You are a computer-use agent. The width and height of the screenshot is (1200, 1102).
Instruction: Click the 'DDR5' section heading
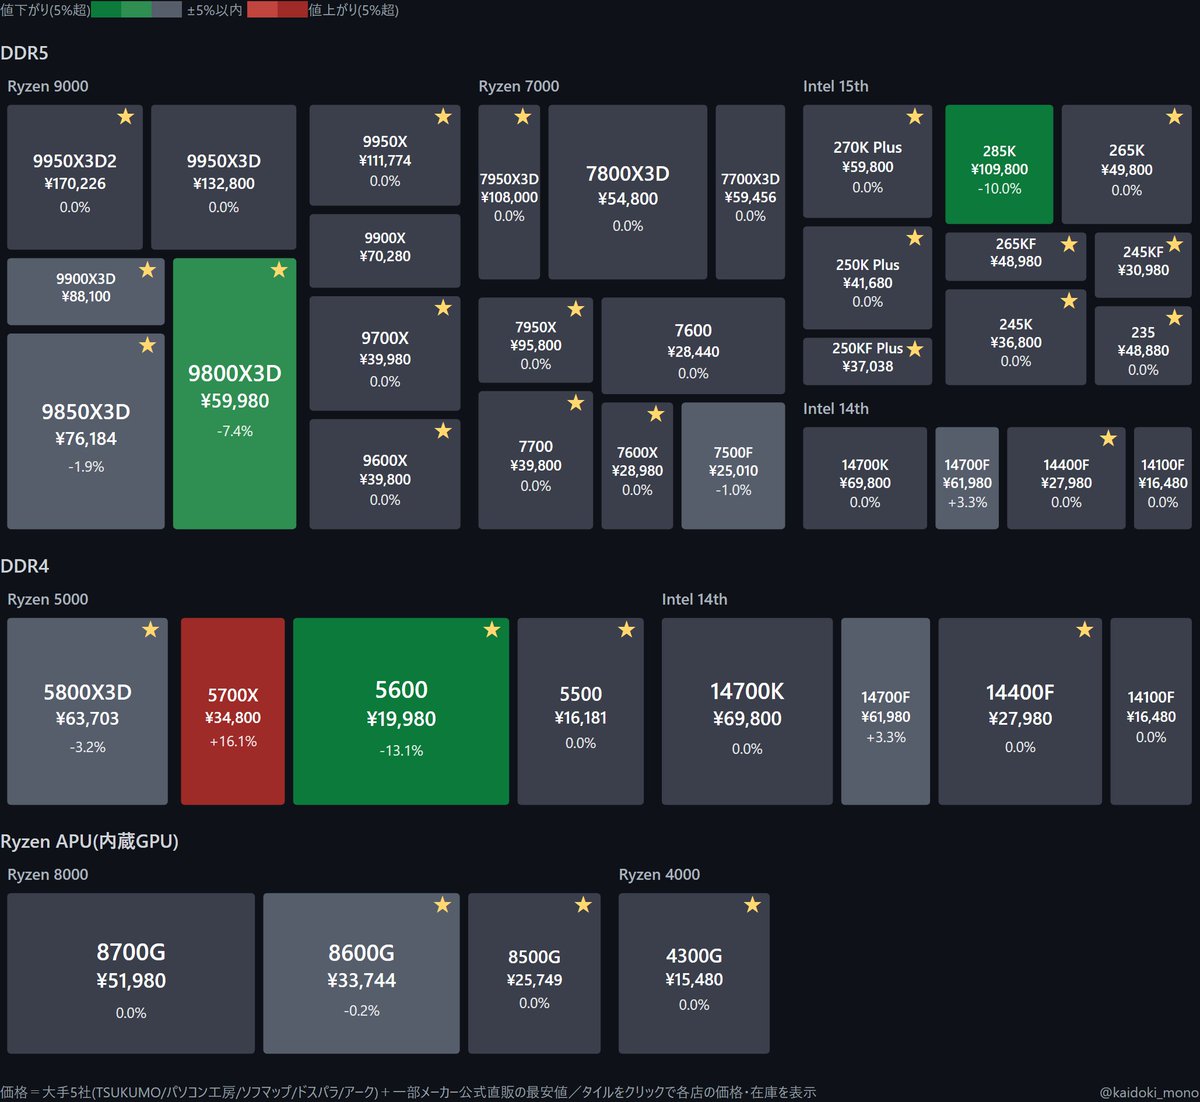24,53
